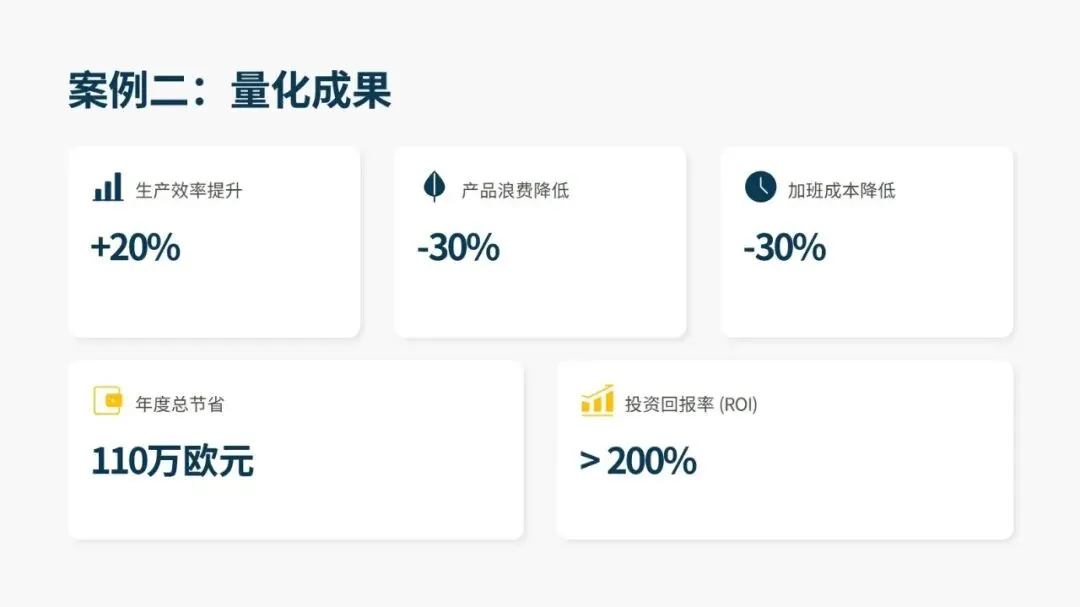
Task: Select the -30% value under 加班成本降低
Action: [x=784, y=247]
